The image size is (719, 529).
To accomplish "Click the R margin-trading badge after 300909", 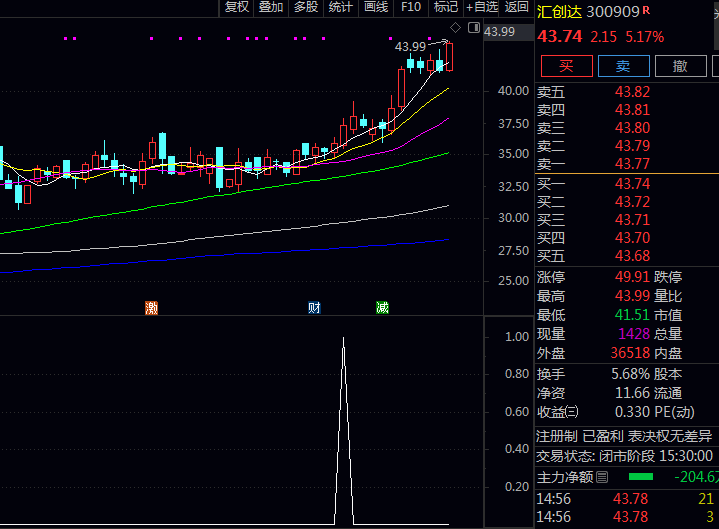I will point(646,11).
